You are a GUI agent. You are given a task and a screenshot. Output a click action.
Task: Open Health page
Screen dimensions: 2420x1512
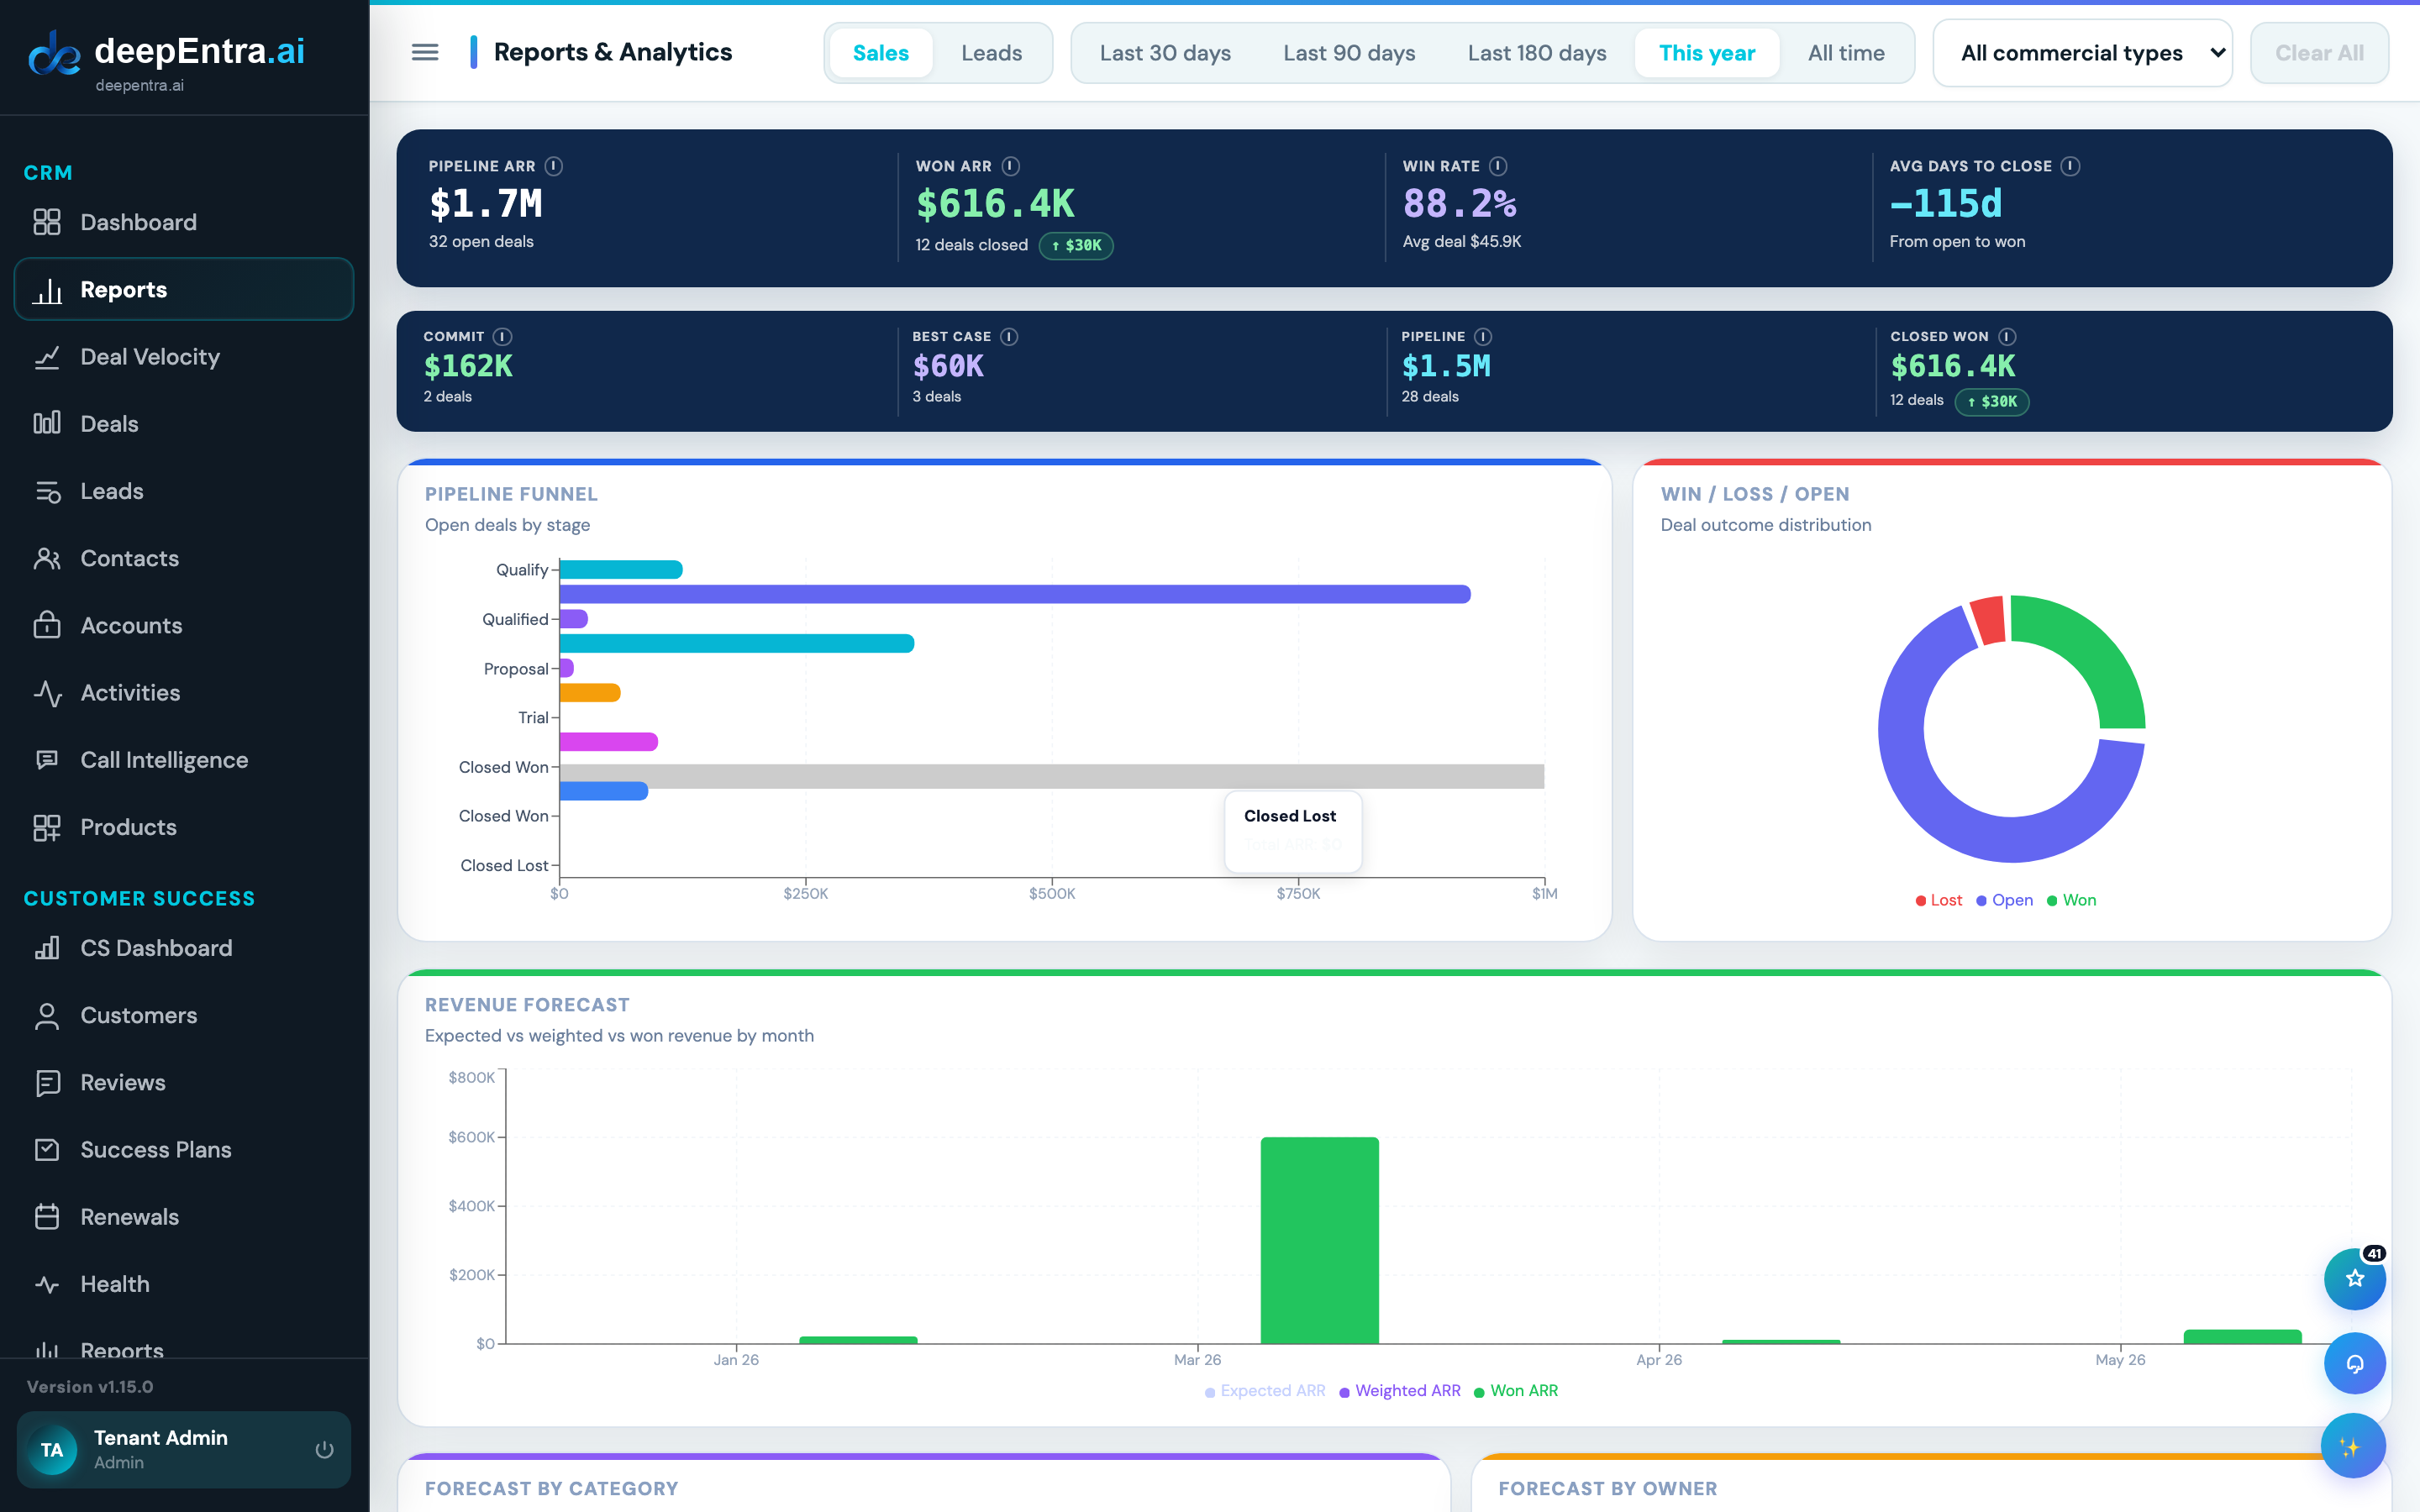click(x=184, y=1284)
